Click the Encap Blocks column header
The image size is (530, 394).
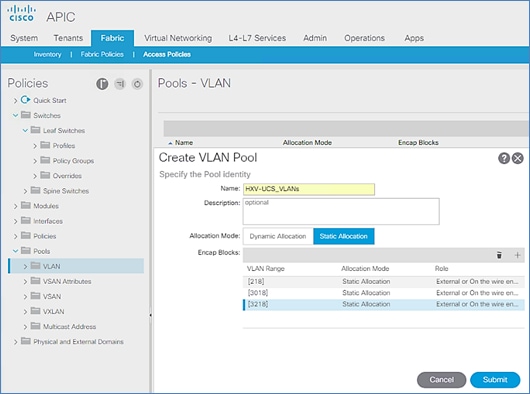coord(418,143)
